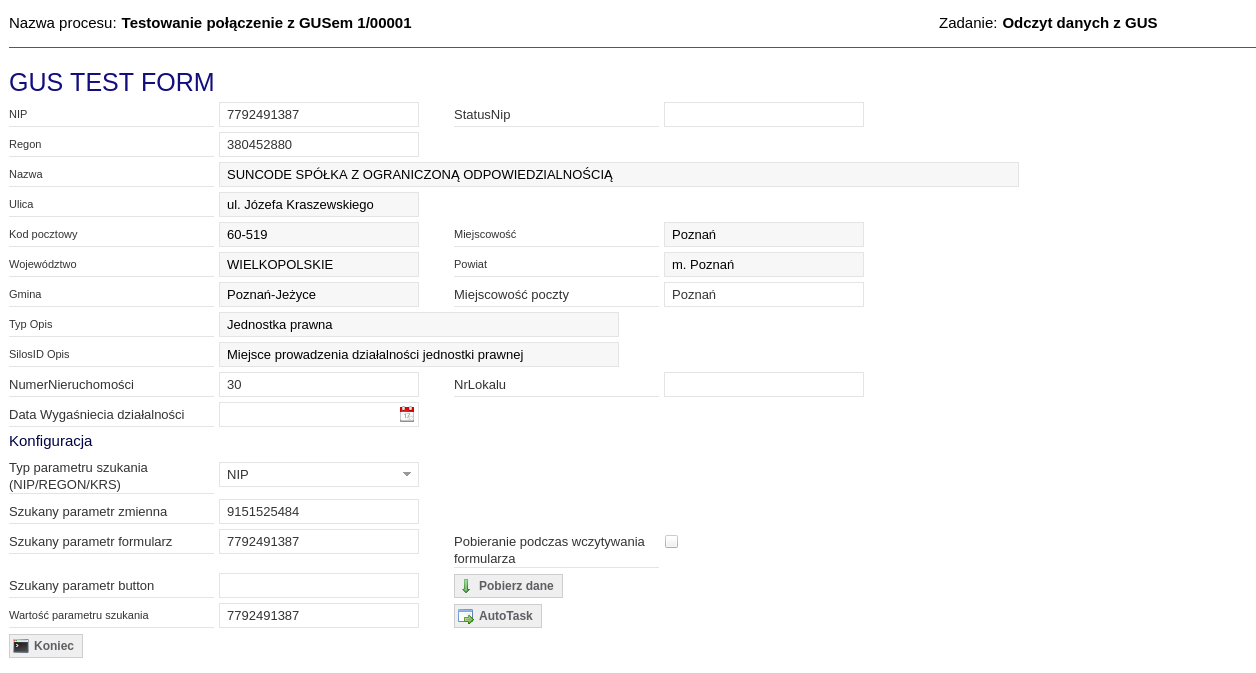Image resolution: width=1256 pixels, height=673 pixels.
Task: Click the Powiat field m. Poznań
Action: coord(764,264)
